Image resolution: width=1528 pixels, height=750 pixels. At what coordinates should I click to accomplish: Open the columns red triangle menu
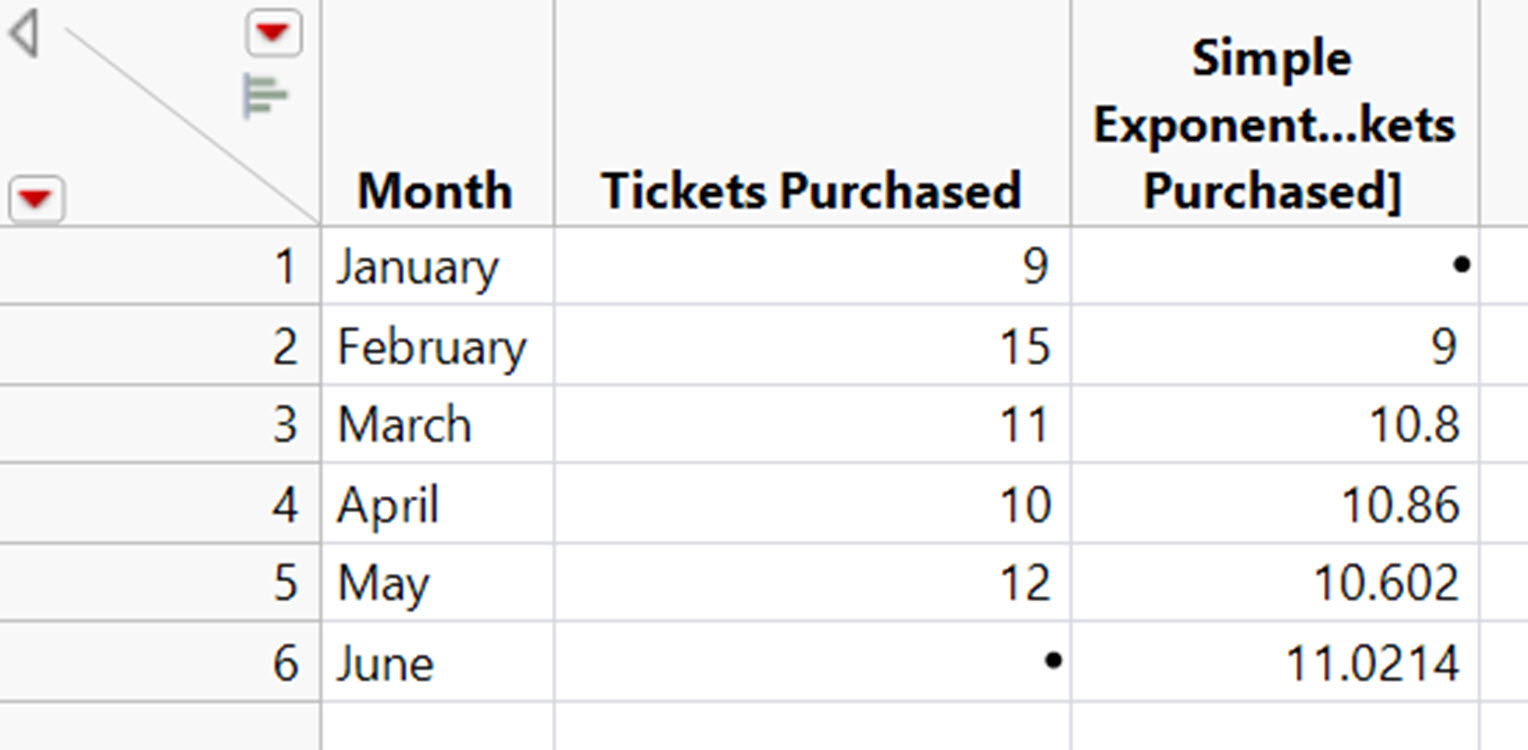(x=273, y=34)
